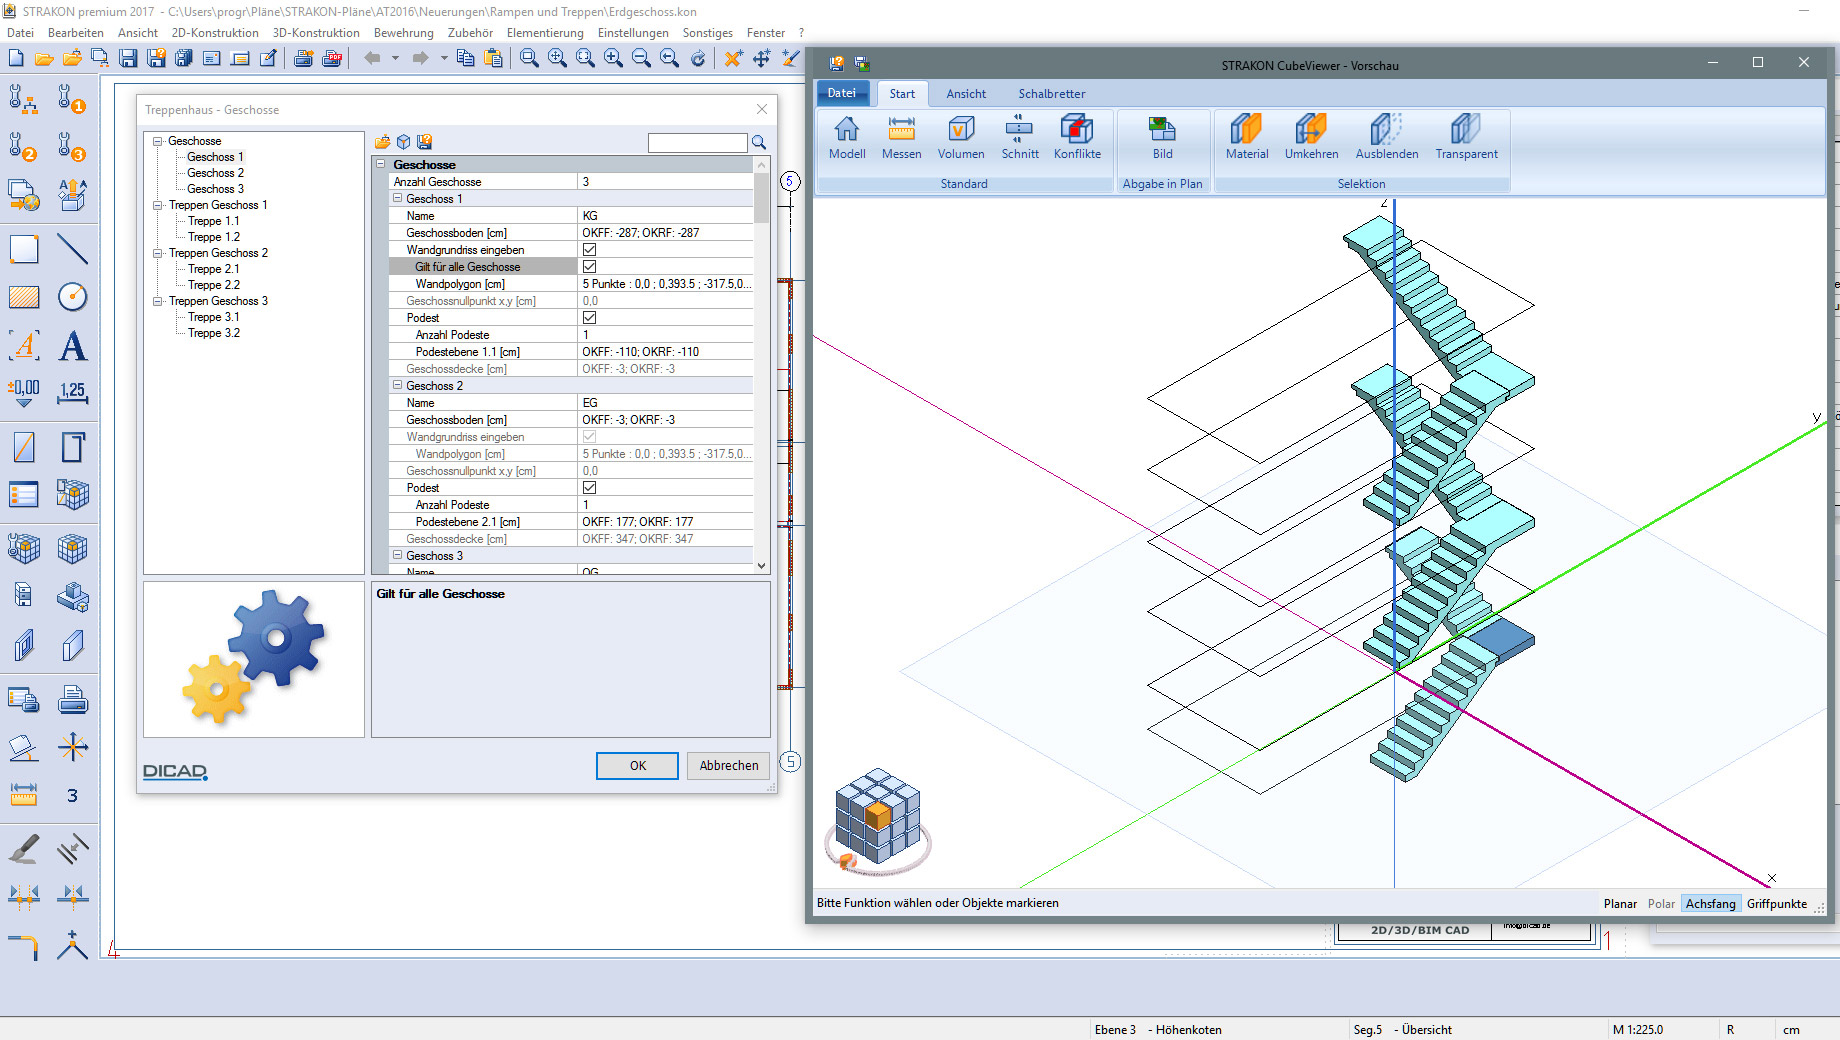Click the search field in Geschosse dialog
1840x1040 pixels.
(x=697, y=143)
